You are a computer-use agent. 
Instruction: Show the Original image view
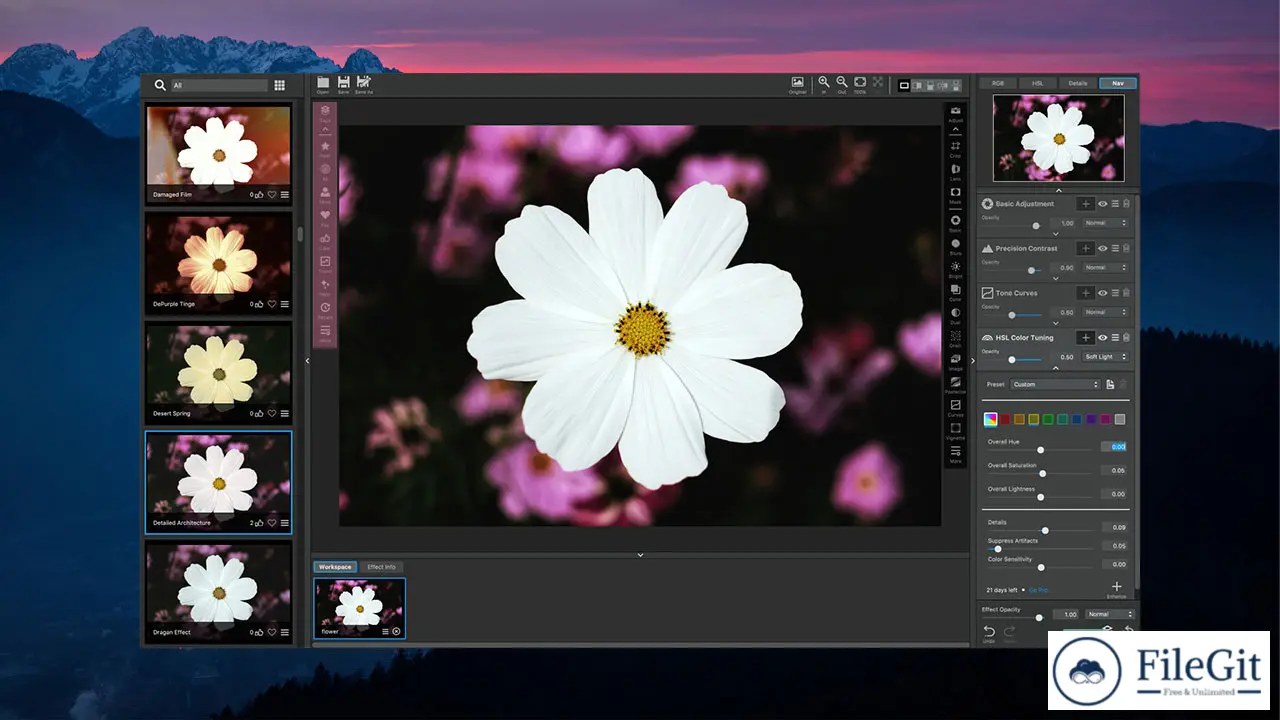(x=797, y=82)
